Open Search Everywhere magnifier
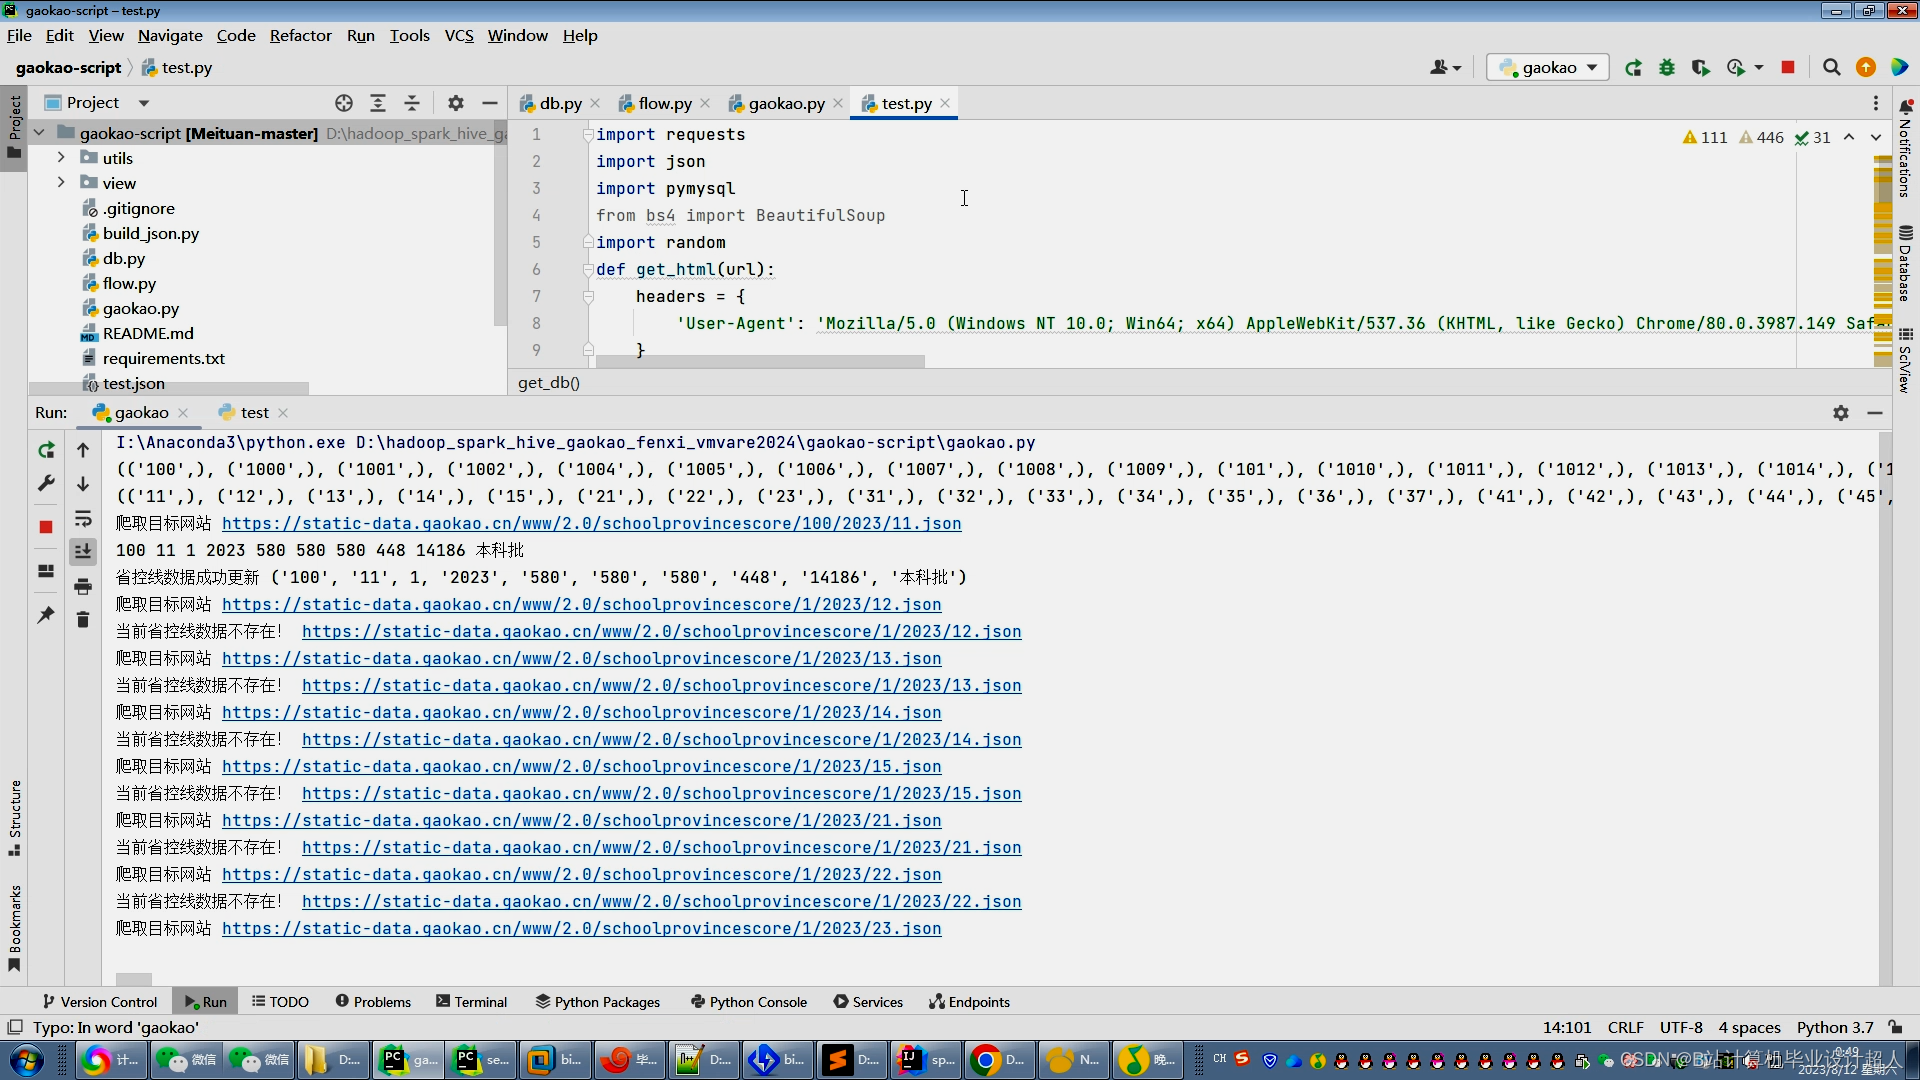Screen dimensions: 1920x1080 [1831, 68]
